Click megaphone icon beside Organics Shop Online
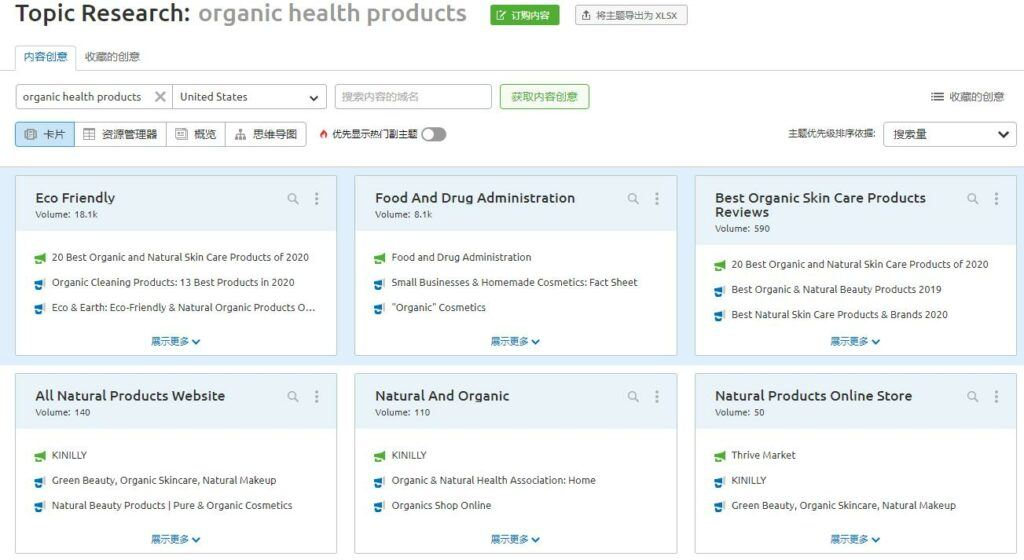This screenshot has height=560, width=1024. [x=379, y=506]
